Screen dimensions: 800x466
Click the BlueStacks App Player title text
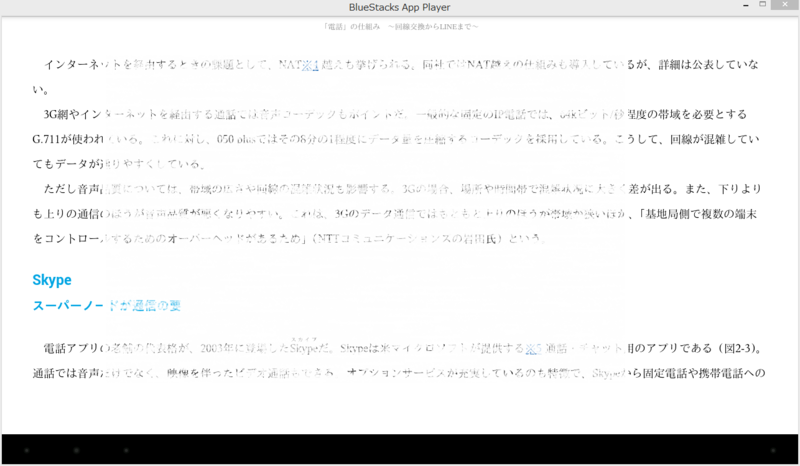399,7
